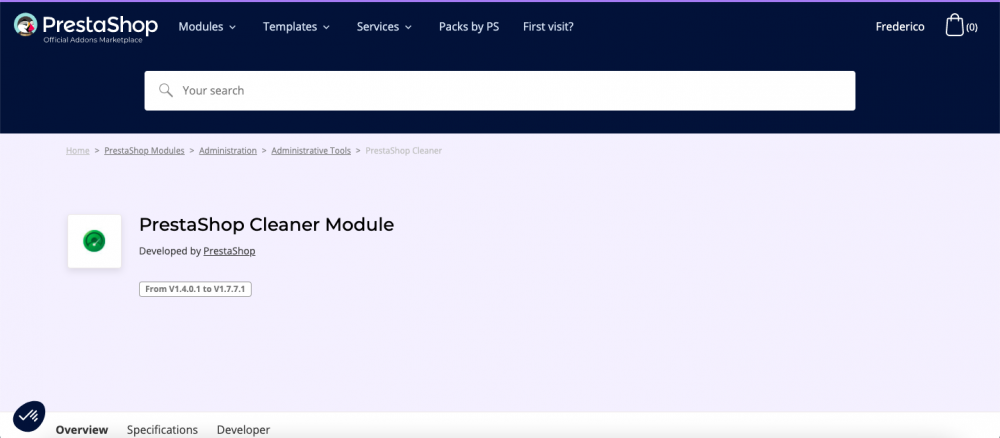1000x438 pixels.
Task: Open the round checkmark widget button
Action: point(29,416)
